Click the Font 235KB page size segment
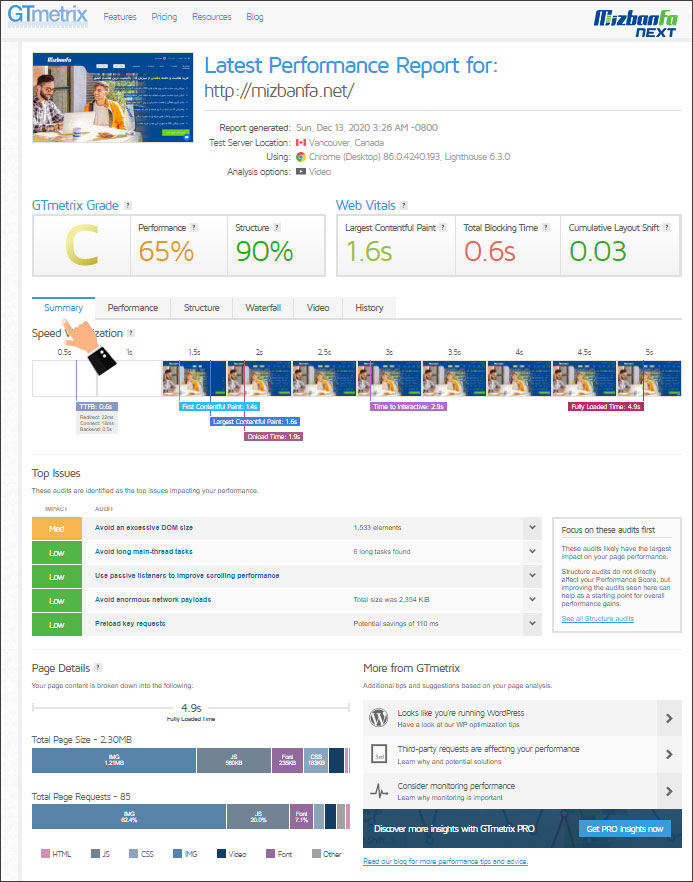This screenshot has width=693, height=882. (287, 760)
